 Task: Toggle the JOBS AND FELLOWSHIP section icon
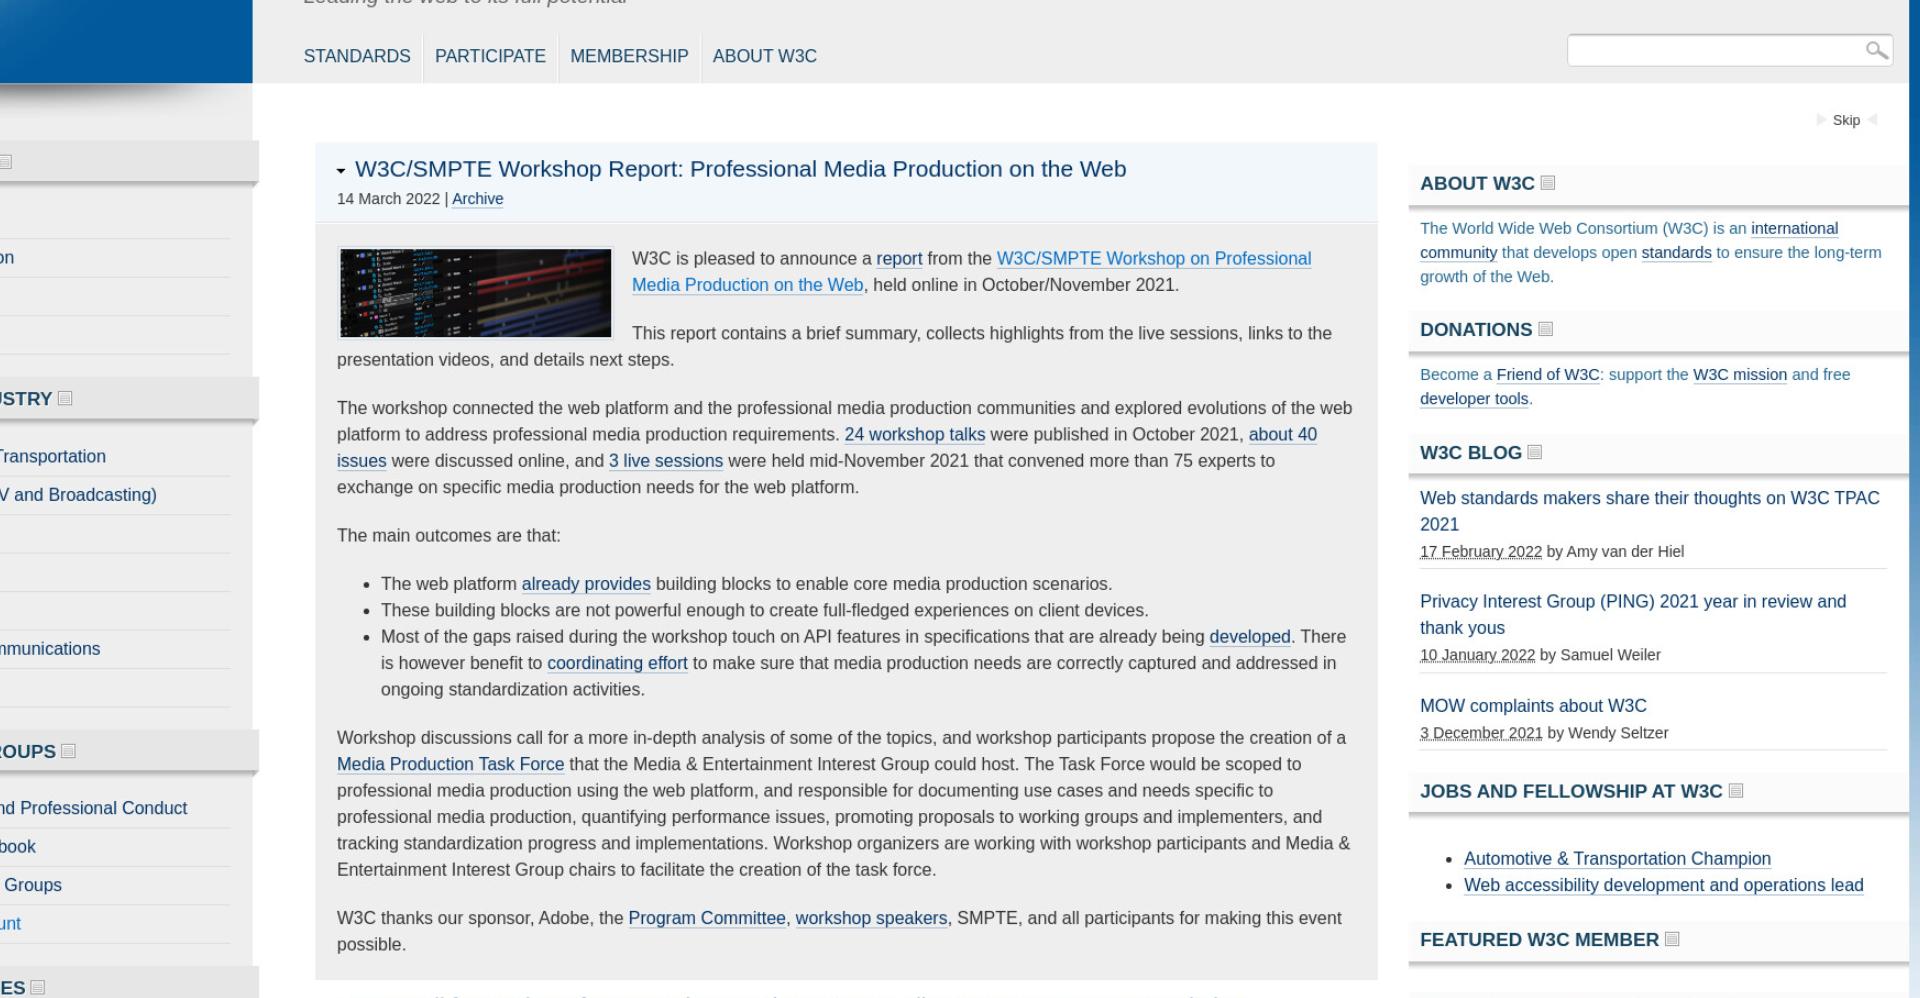click(1736, 791)
